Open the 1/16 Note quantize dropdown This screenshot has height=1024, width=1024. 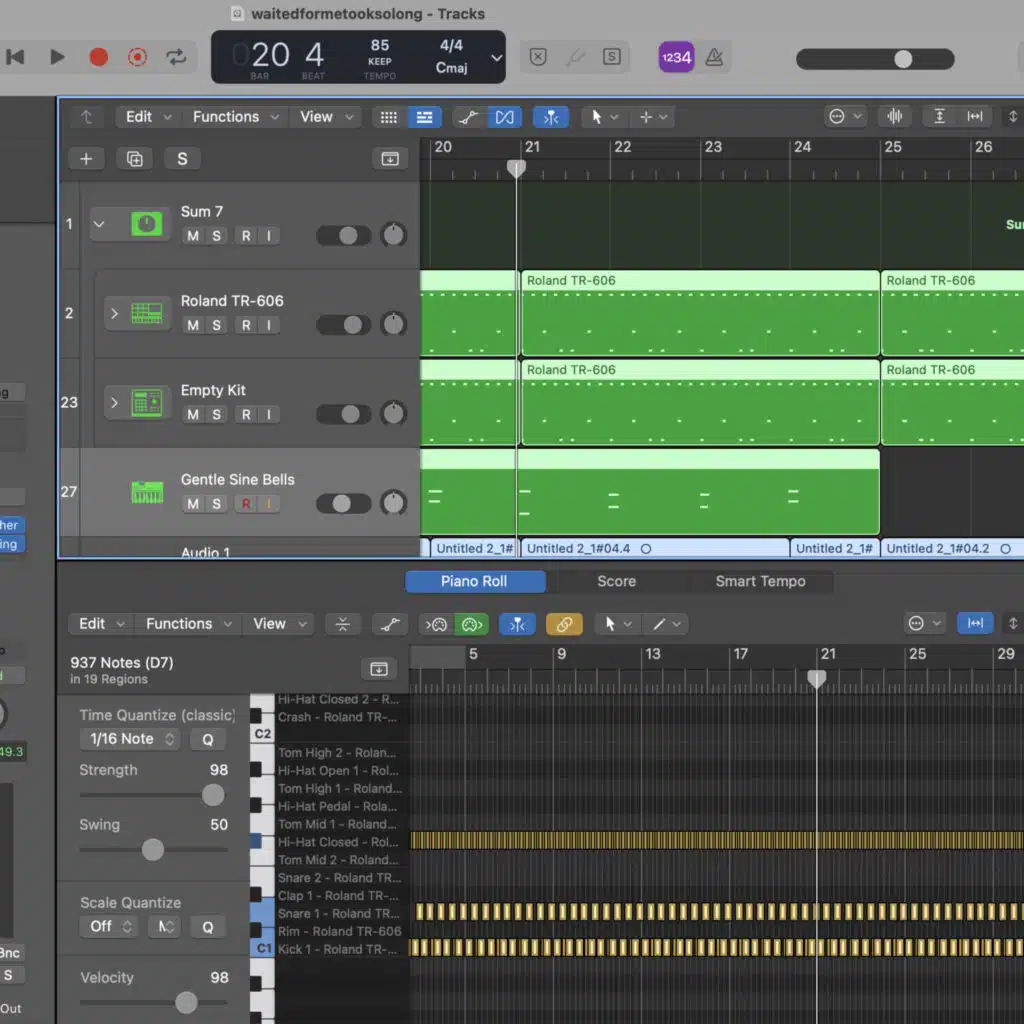pyautogui.click(x=129, y=739)
